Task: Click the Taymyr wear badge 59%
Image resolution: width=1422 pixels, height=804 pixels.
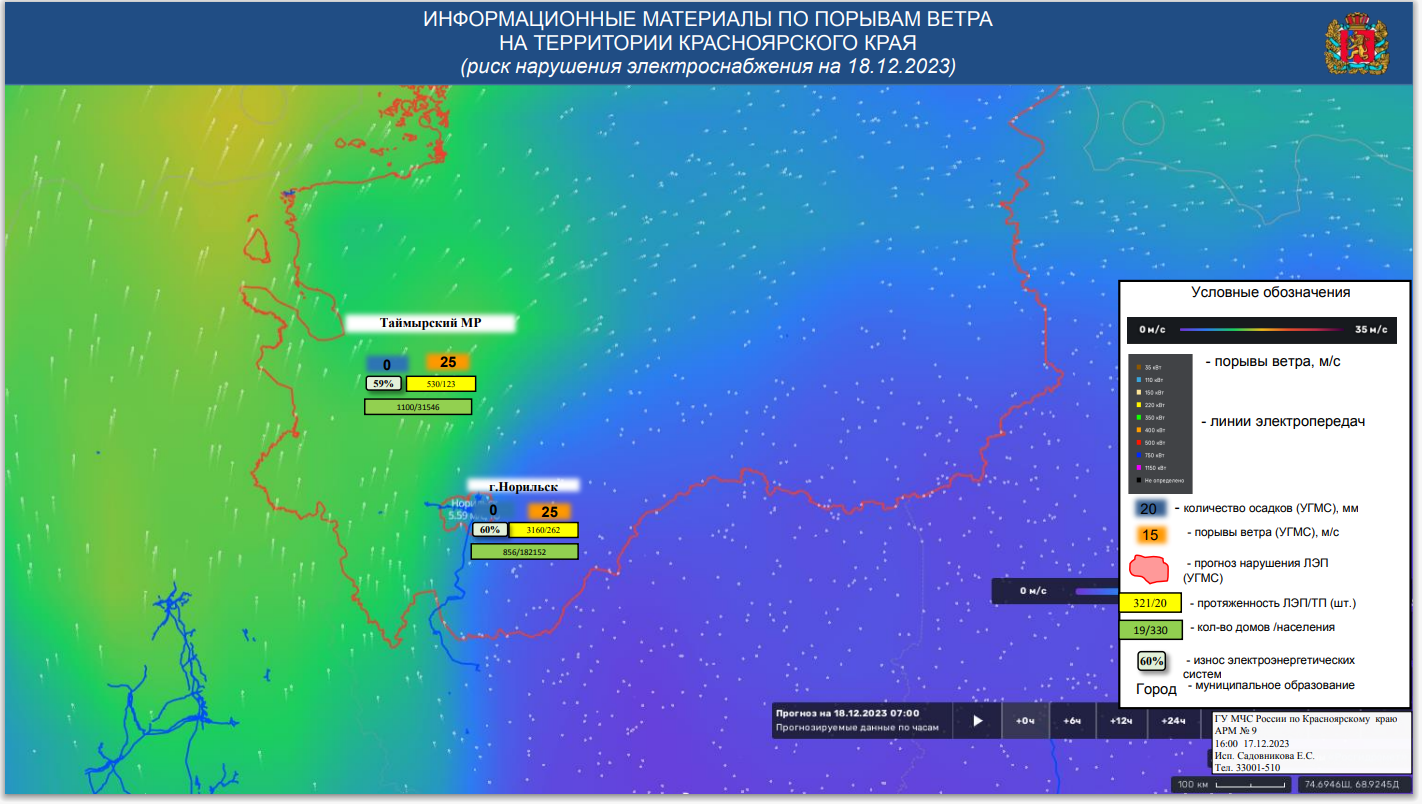Action: (x=384, y=383)
